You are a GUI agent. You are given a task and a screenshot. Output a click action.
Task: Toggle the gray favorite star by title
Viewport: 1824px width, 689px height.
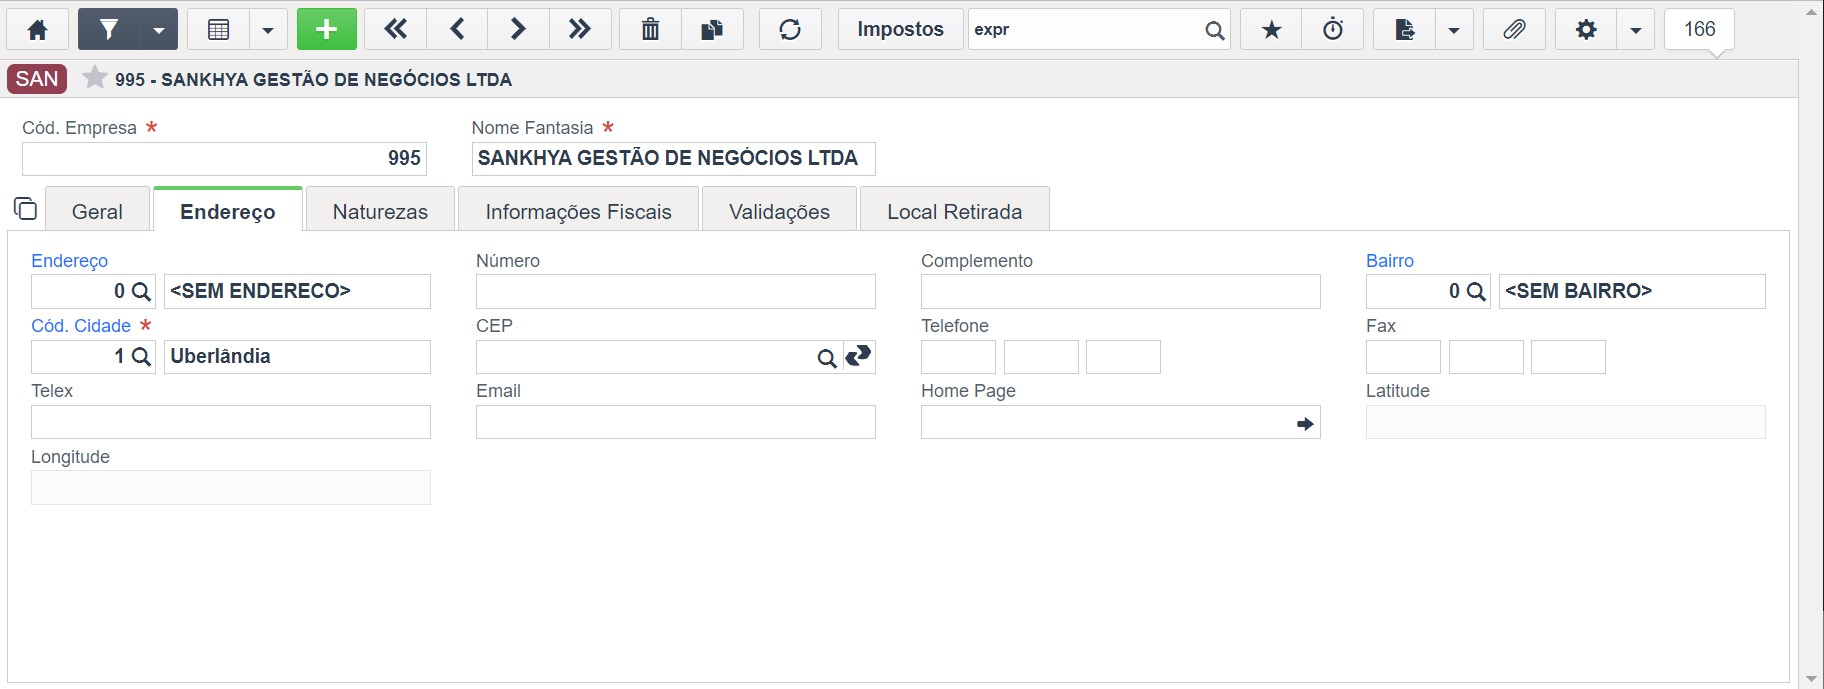click(95, 77)
